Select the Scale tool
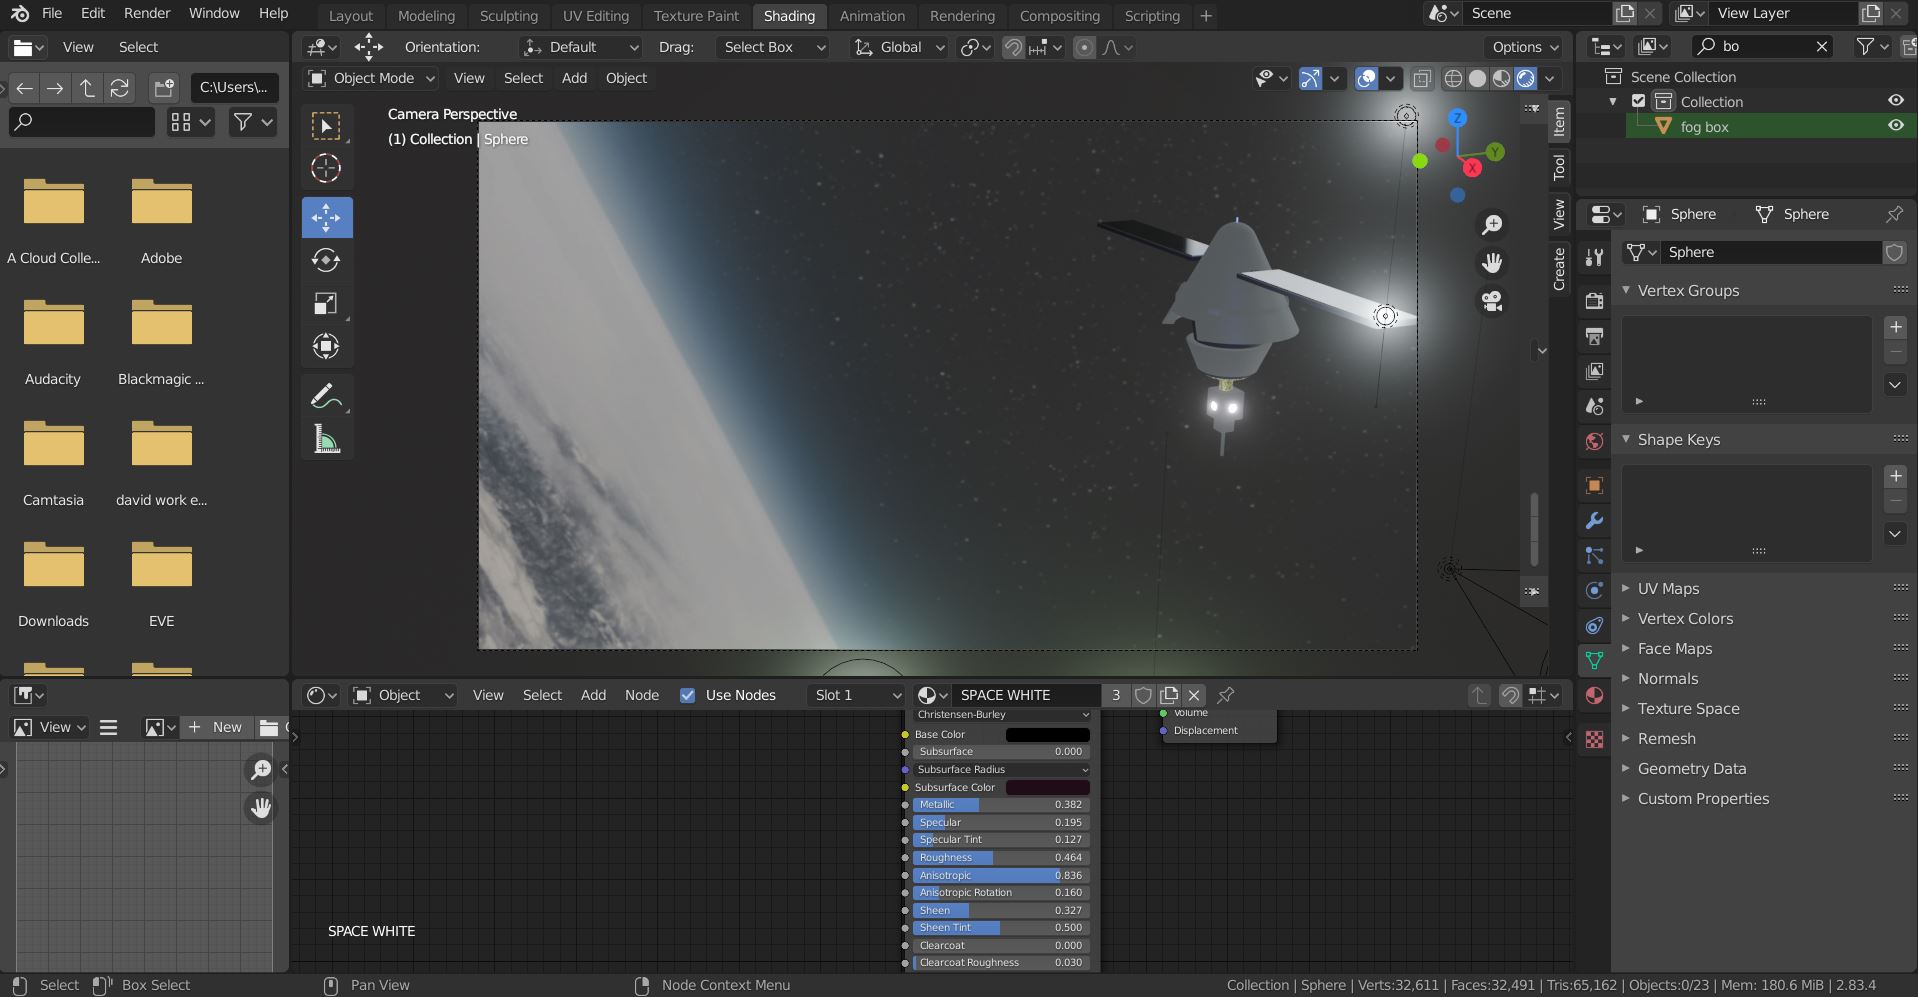The image size is (1918, 997). (x=326, y=304)
